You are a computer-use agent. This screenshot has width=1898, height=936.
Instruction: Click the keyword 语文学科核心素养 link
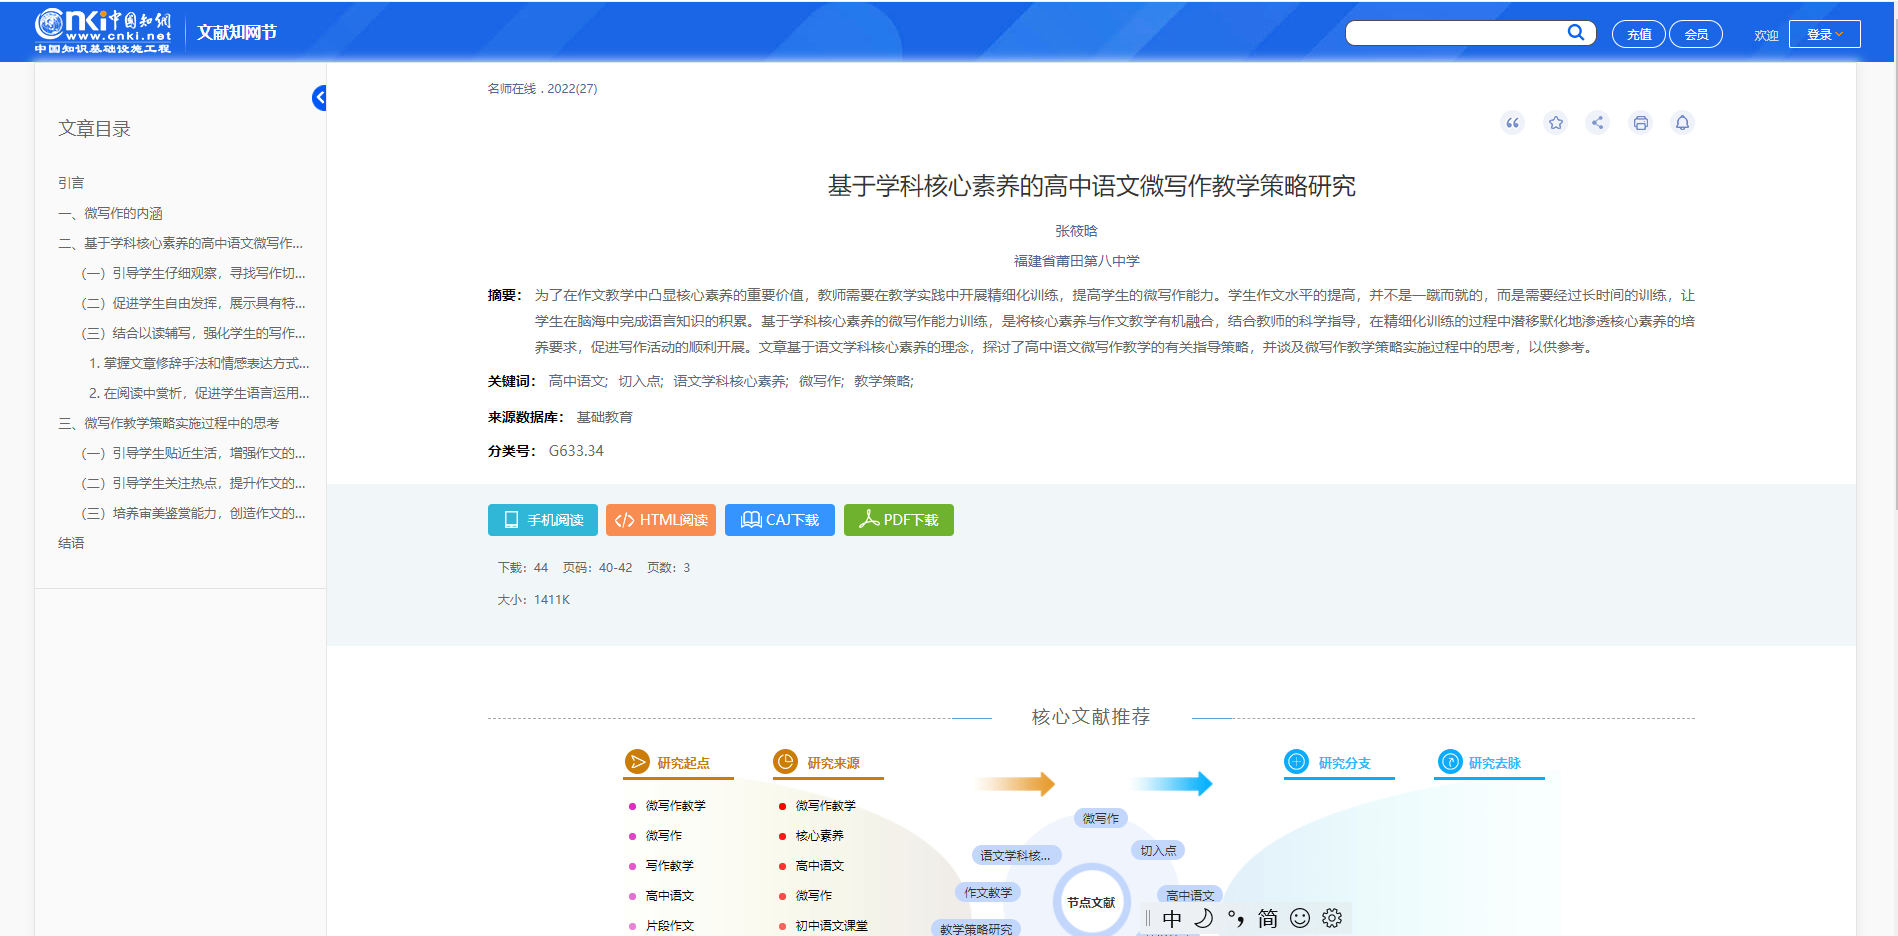point(731,381)
